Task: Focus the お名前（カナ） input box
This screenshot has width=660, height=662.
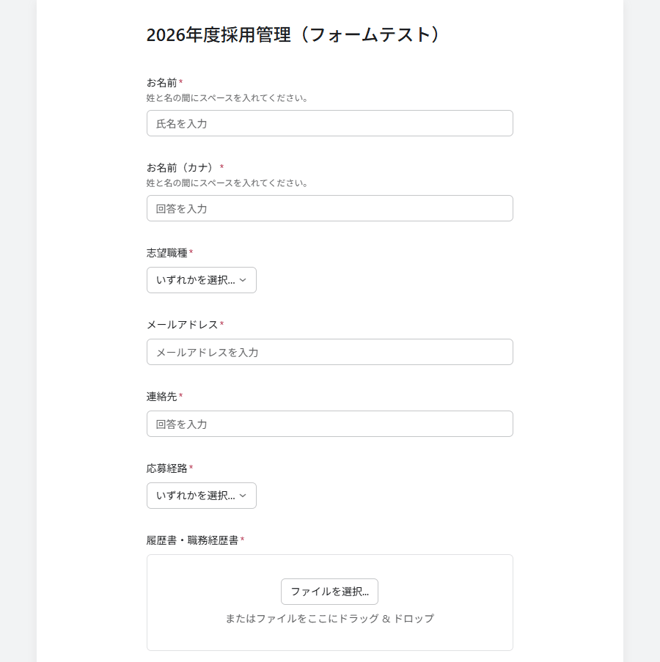Action: [x=329, y=208]
